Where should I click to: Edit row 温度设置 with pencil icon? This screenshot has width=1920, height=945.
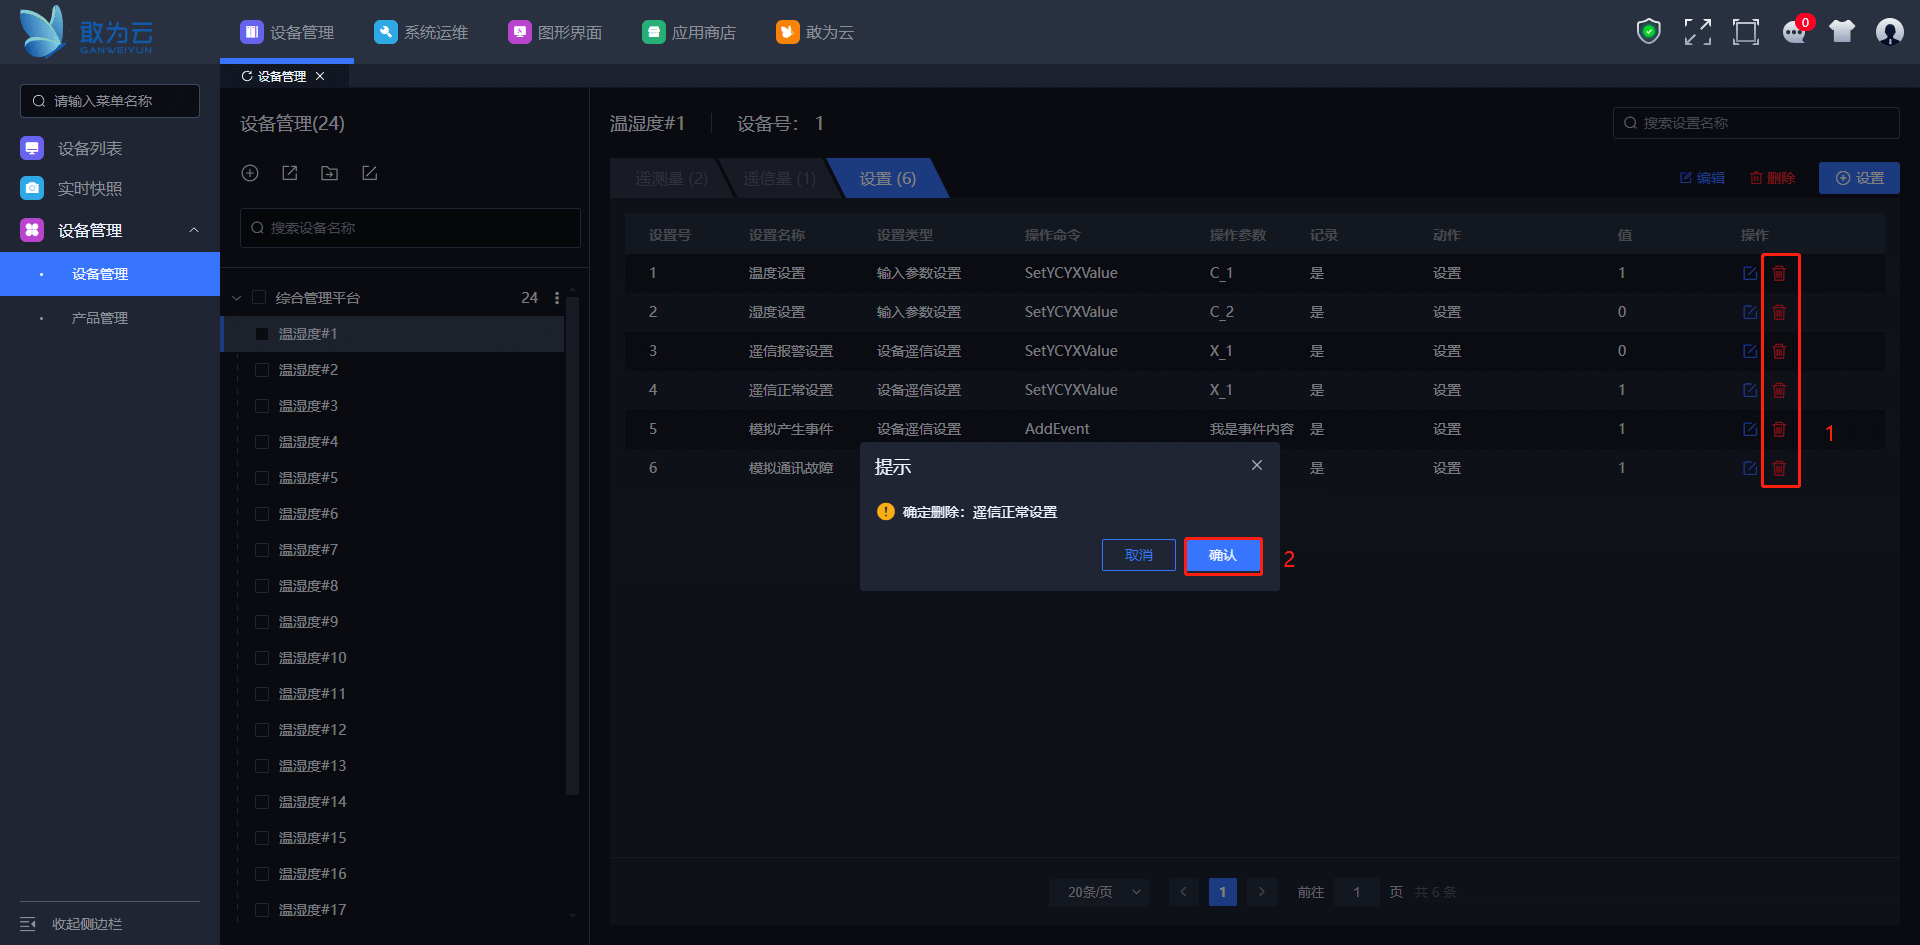coord(1750,273)
